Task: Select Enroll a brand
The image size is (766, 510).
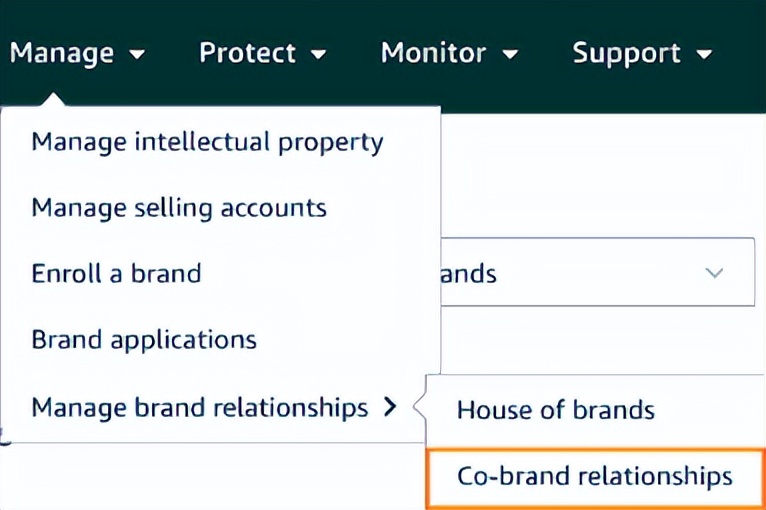Action: tap(116, 273)
